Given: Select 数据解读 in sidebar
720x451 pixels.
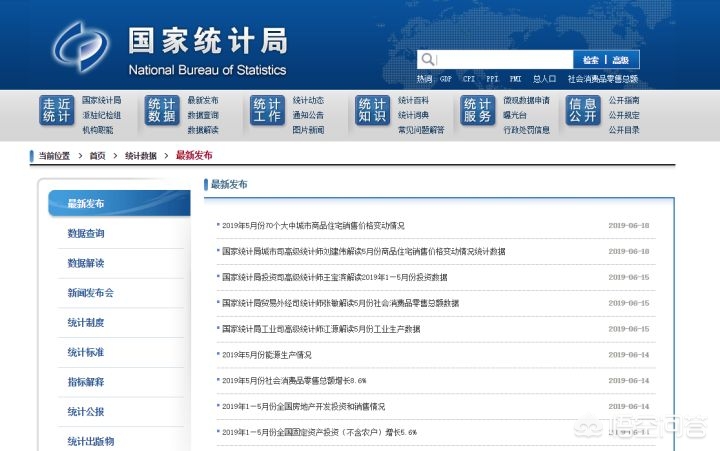Looking at the screenshot, I should pyautogui.click(x=86, y=263).
